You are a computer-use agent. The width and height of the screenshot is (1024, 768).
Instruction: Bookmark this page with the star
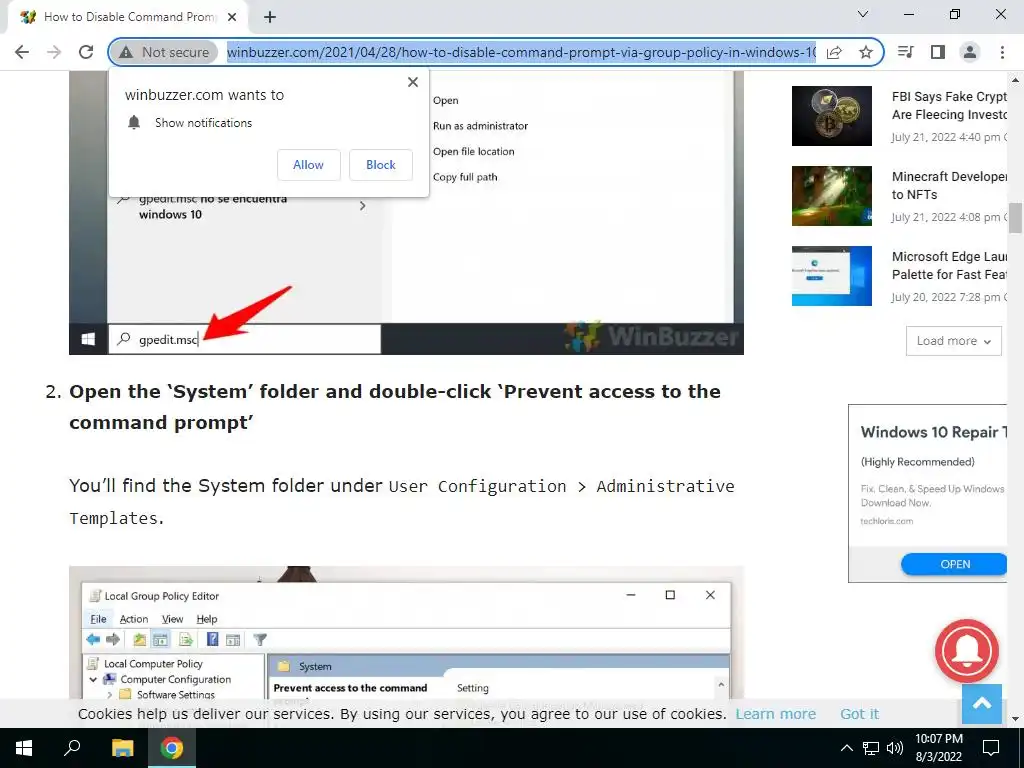pyautogui.click(x=866, y=52)
